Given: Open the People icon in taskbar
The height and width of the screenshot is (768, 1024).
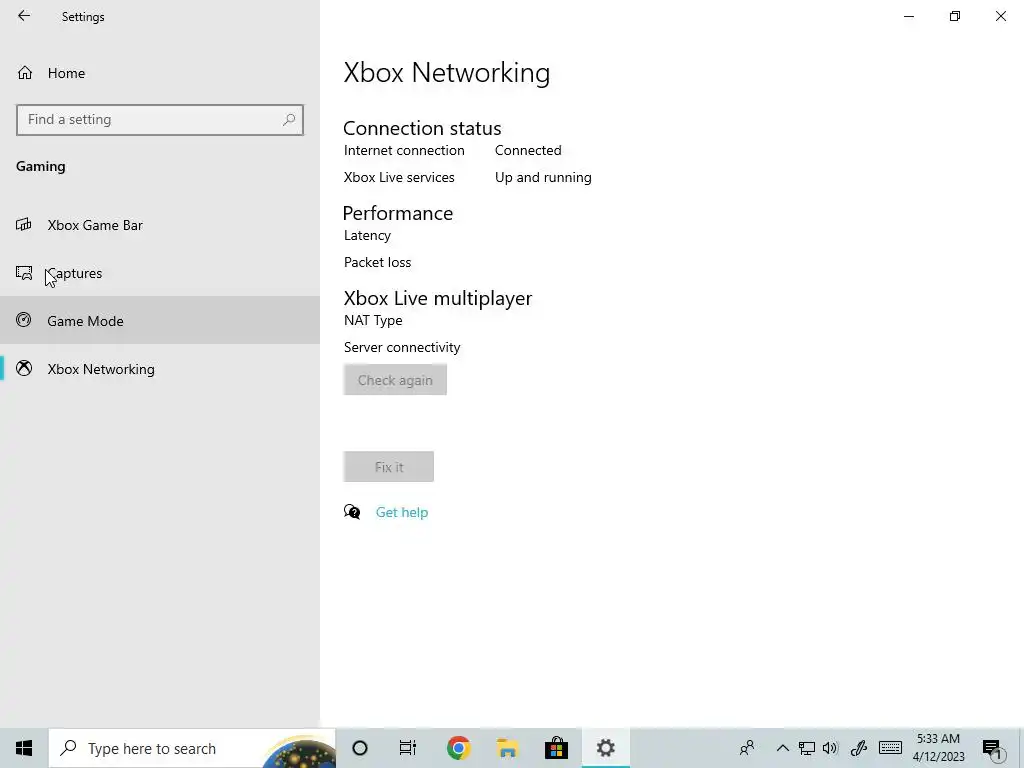Looking at the screenshot, I should click(x=747, y=748).
